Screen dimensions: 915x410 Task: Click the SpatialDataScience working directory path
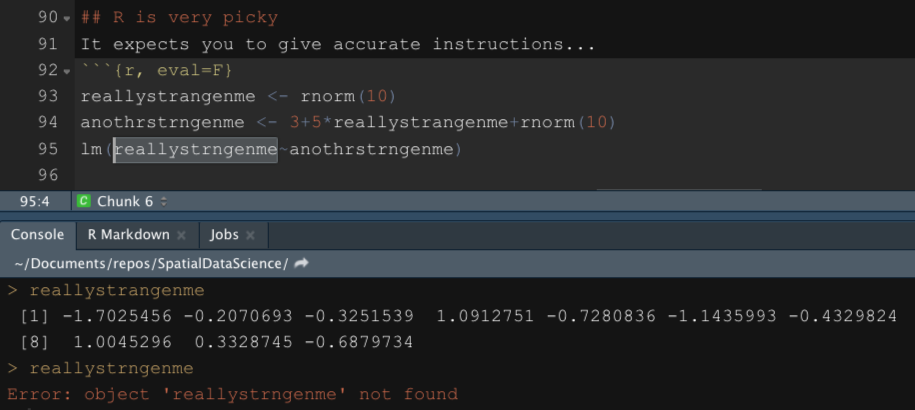tap(150, 263)
